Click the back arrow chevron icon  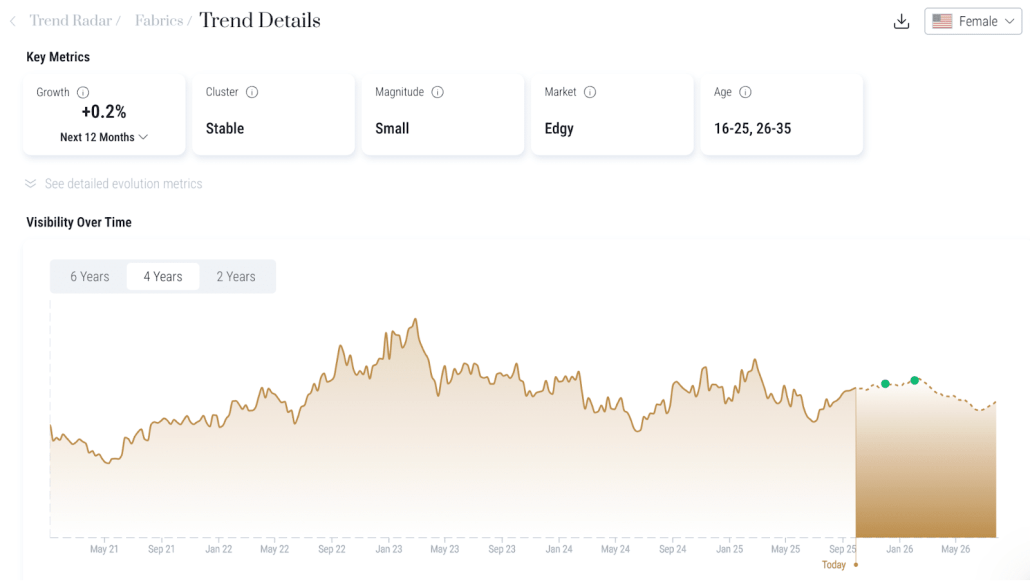[13, 21]
